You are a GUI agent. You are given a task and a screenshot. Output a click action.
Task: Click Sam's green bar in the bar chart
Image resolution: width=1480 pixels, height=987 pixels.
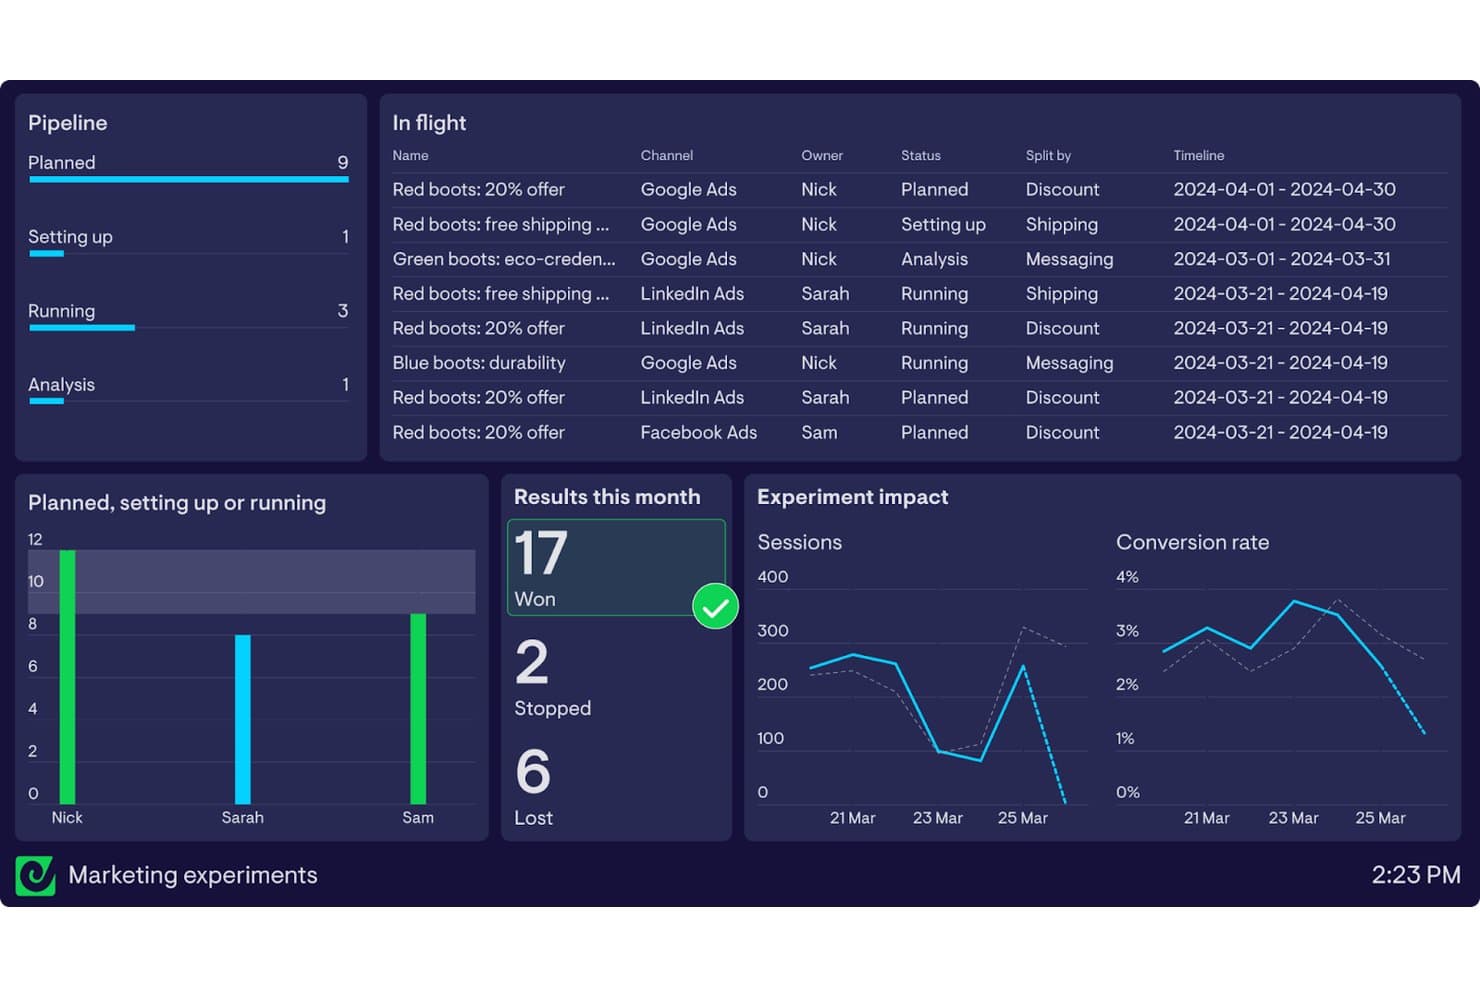(x=418, y=709)
